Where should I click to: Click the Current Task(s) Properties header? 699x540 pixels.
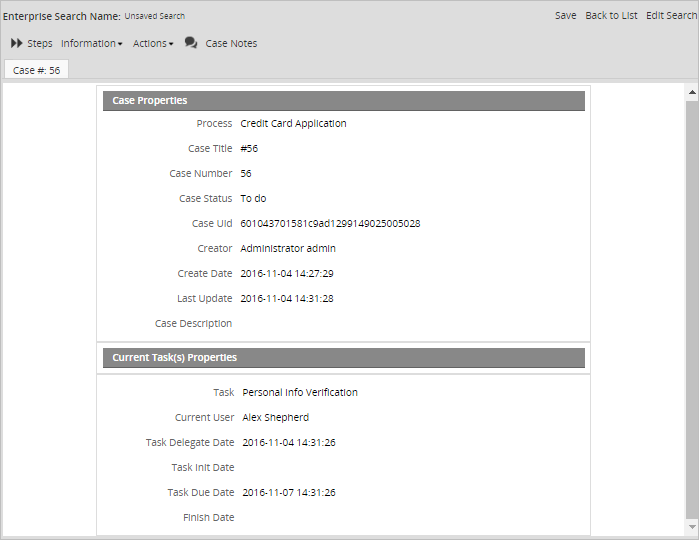click(343, 357)
